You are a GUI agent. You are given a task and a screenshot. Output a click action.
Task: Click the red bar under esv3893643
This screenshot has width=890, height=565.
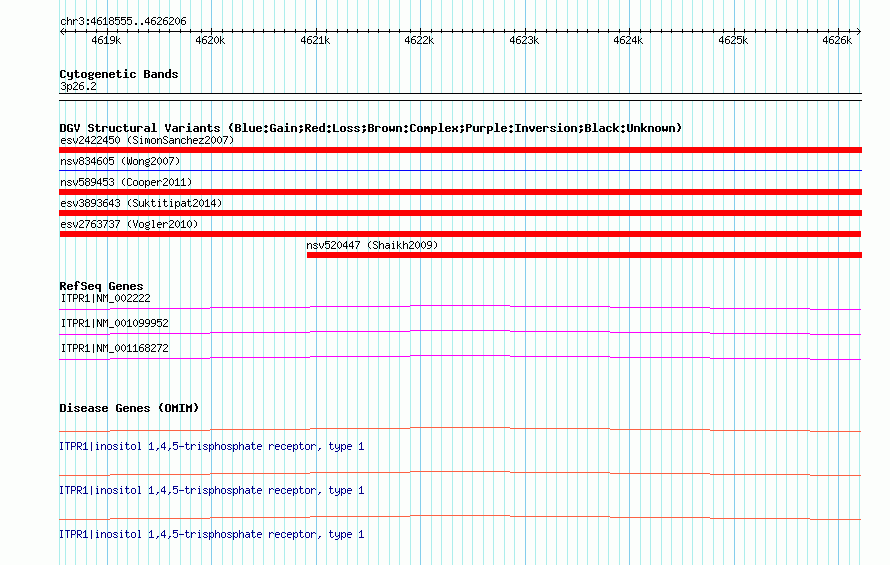click(x=460, y=213)
